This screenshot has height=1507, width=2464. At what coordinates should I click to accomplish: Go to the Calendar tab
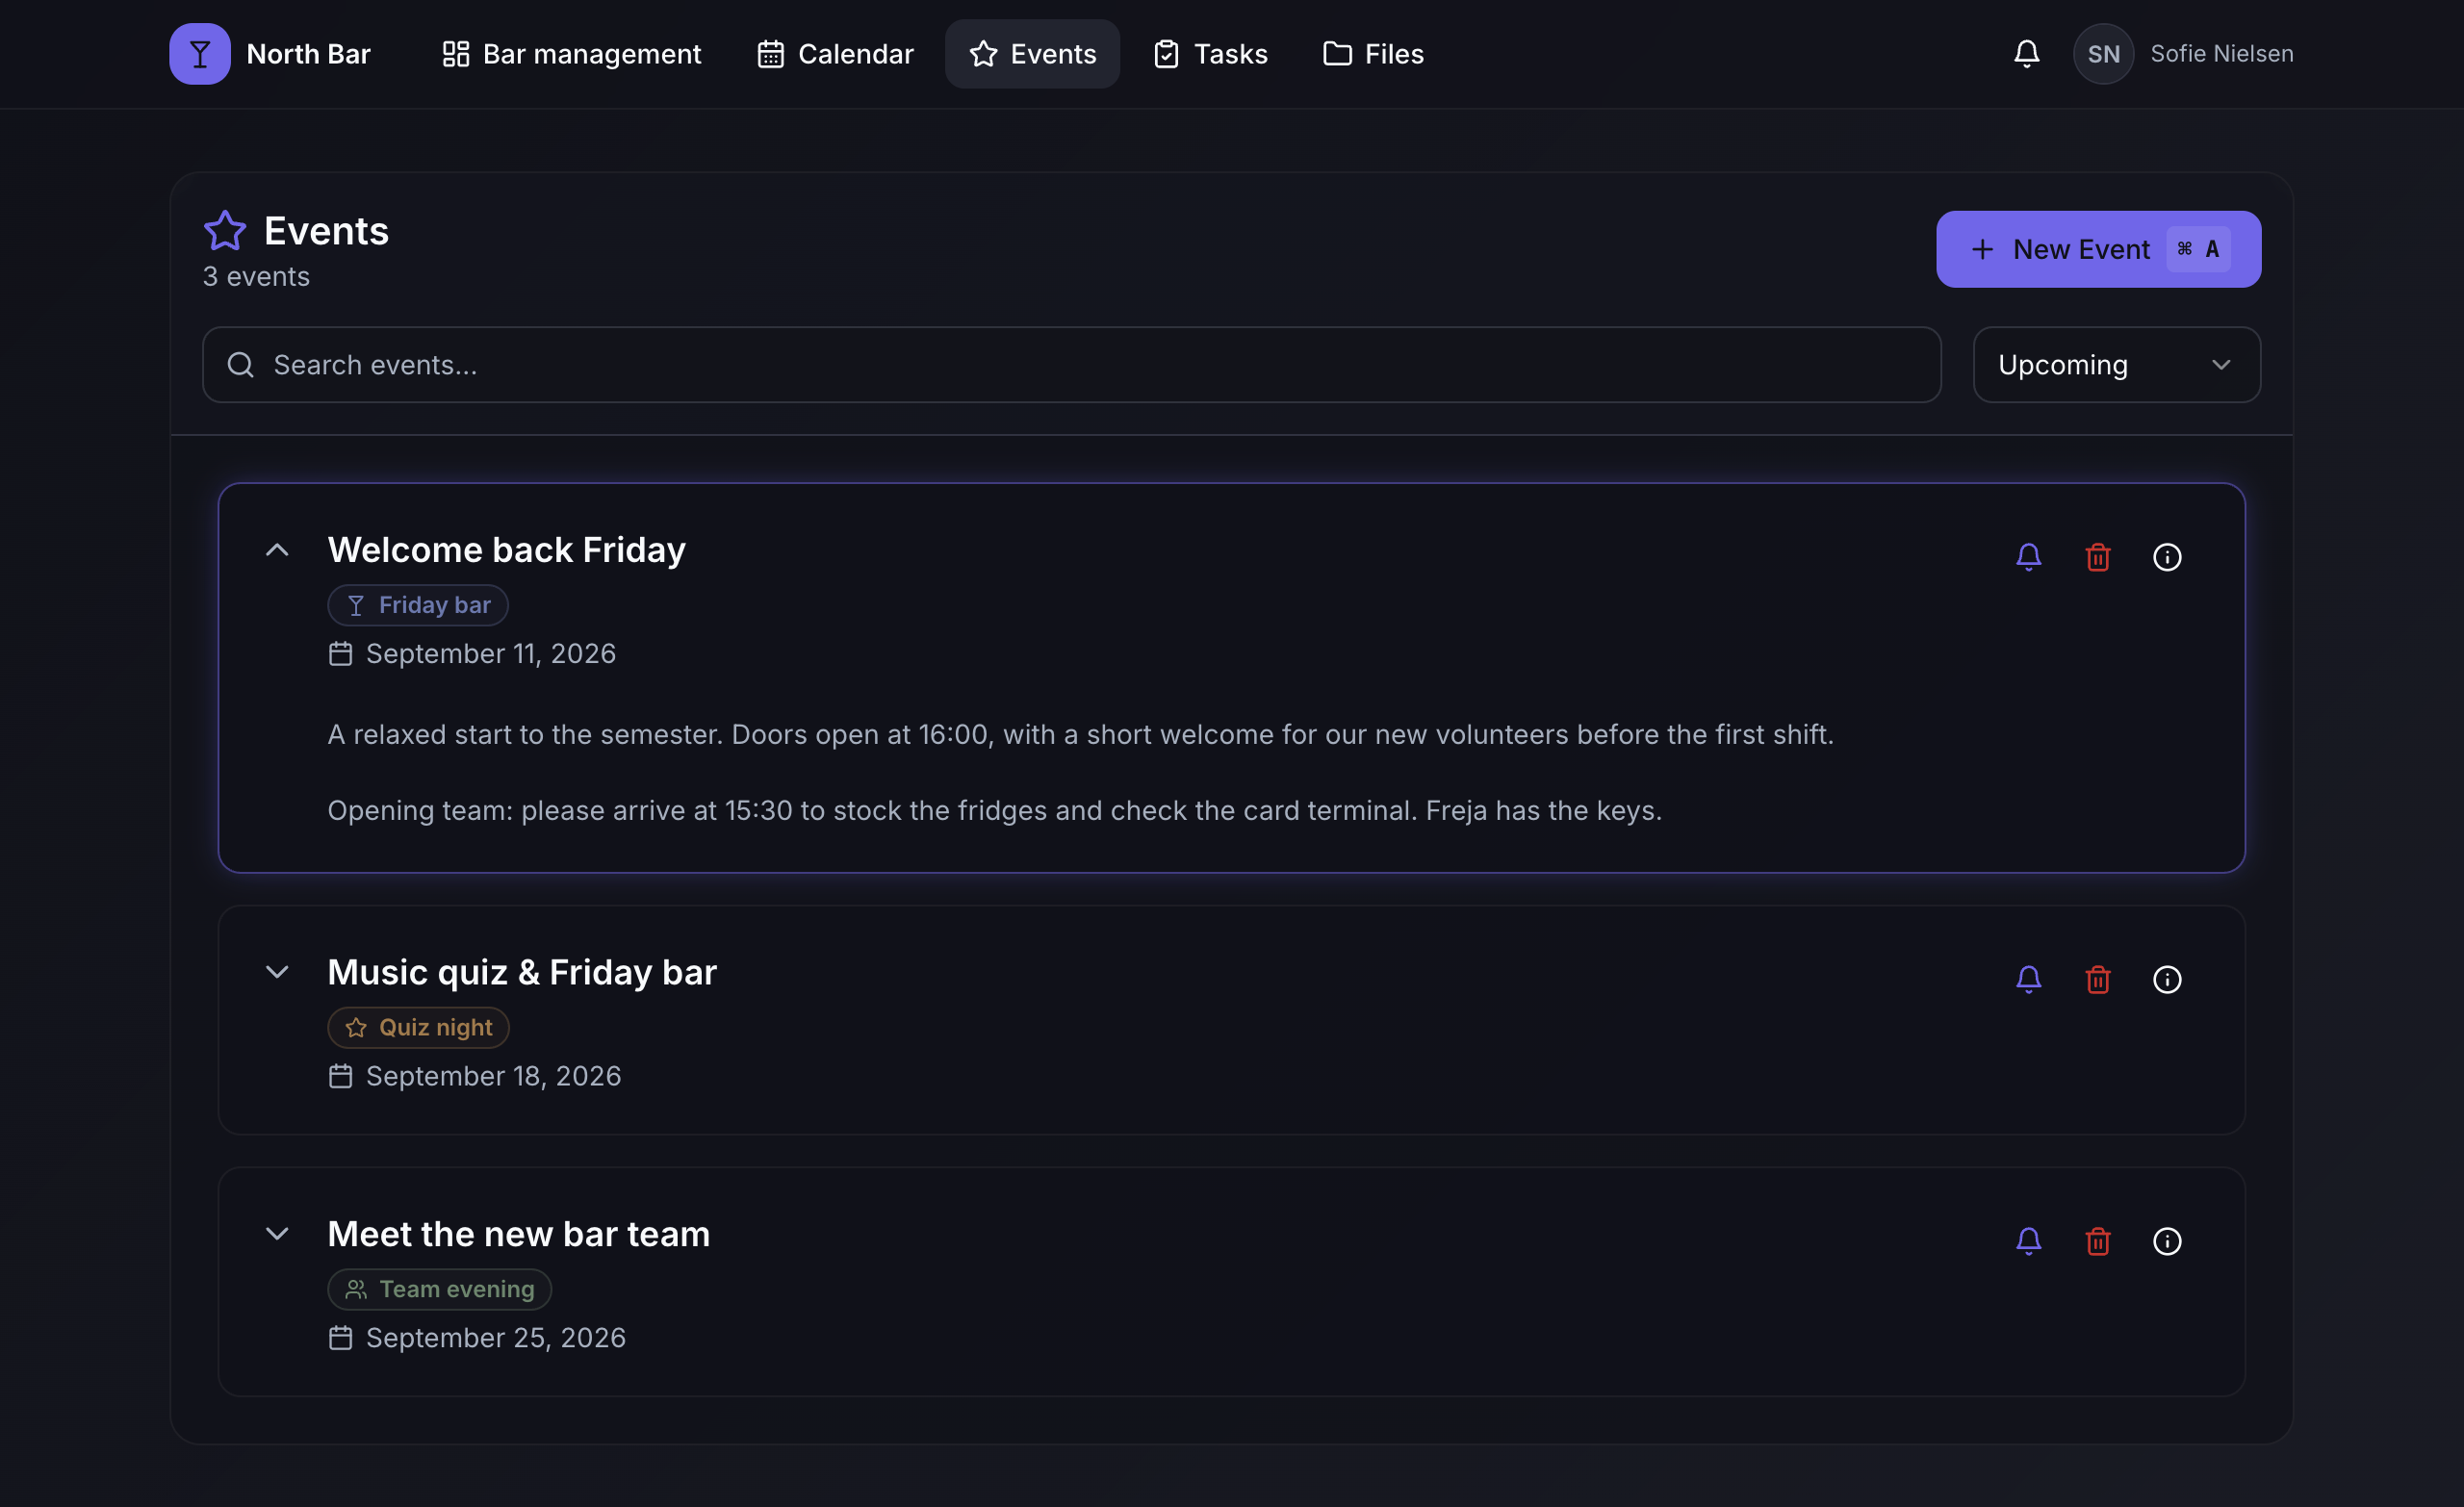pyautogui.click(x=835, y=54)
